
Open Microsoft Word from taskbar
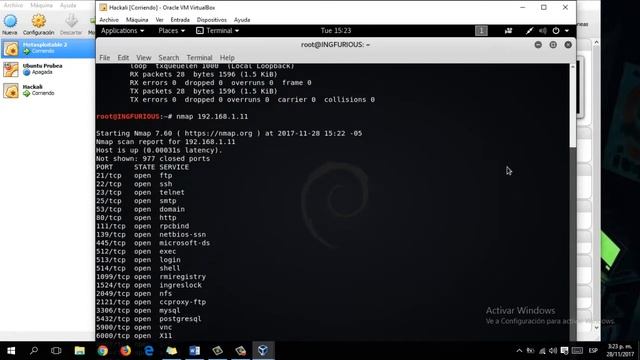194,351
